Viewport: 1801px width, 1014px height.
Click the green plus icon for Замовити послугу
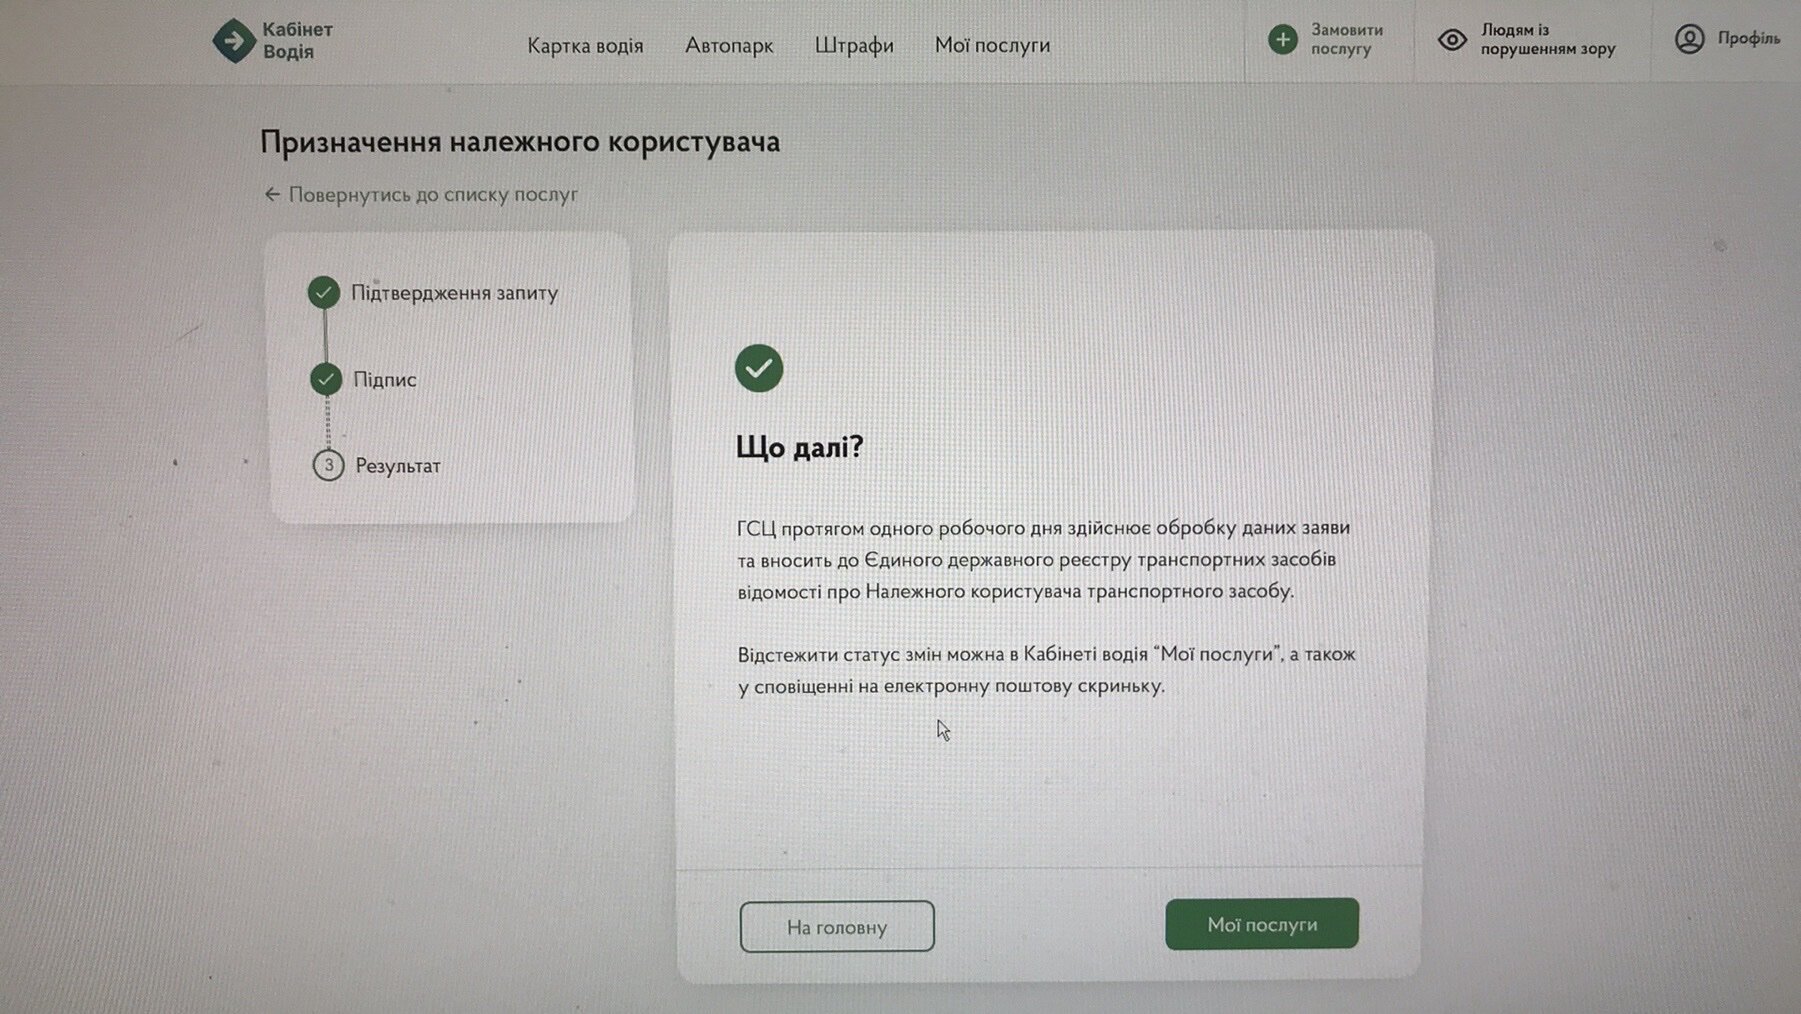tap(1282, 40)
